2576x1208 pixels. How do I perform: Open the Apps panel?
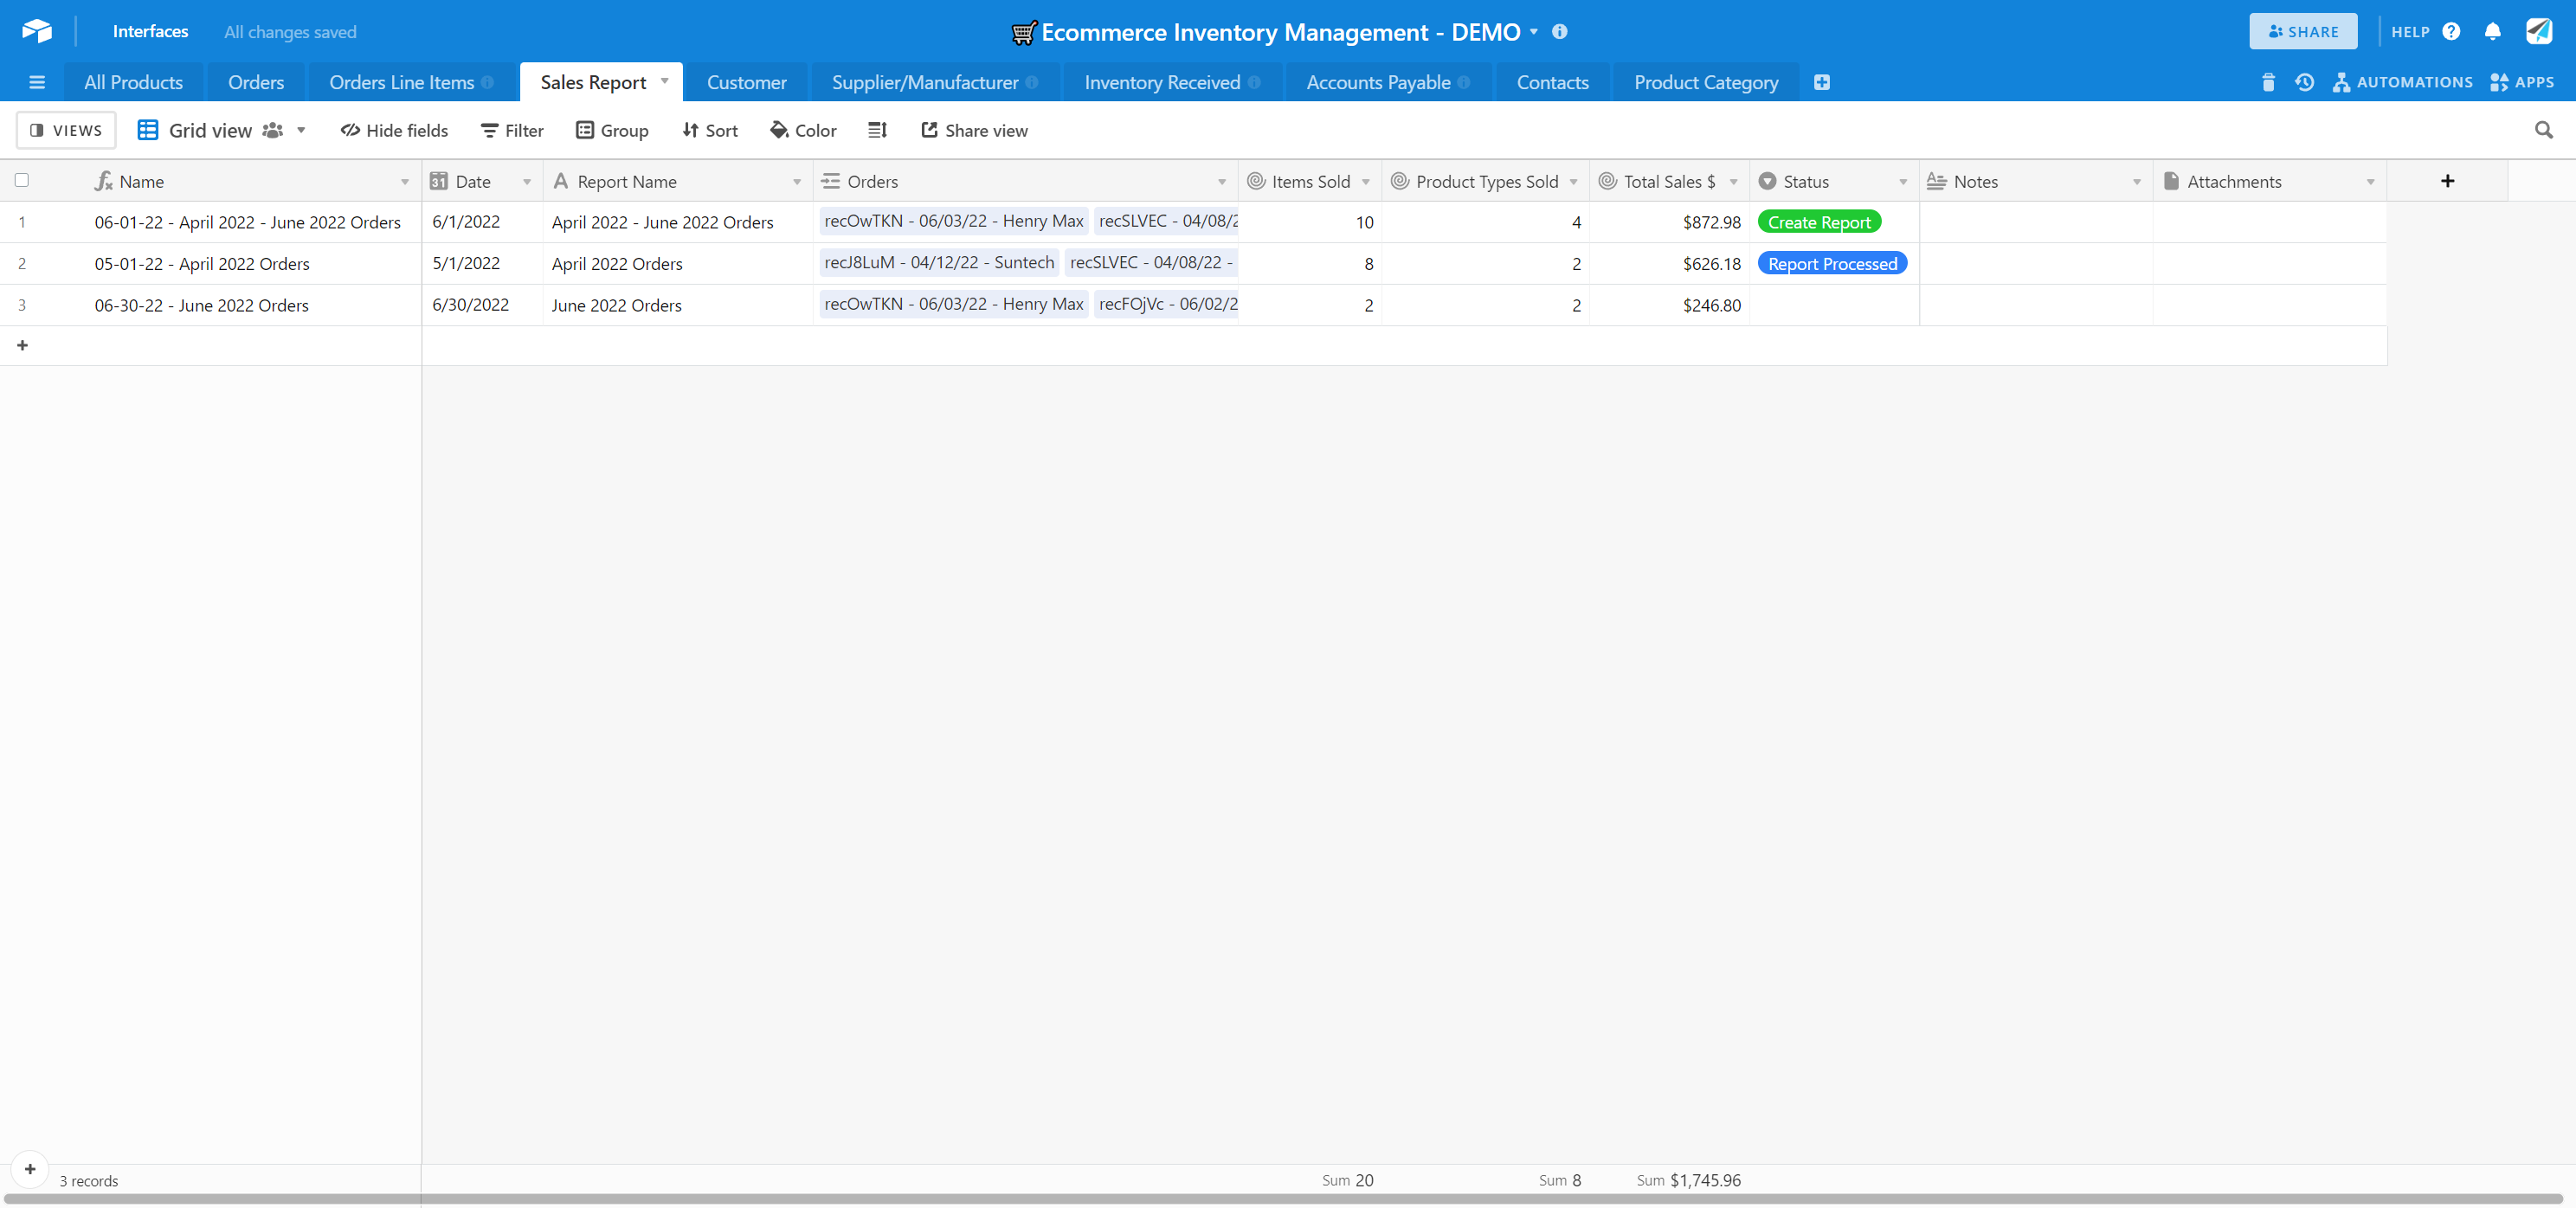(2524, 83)
